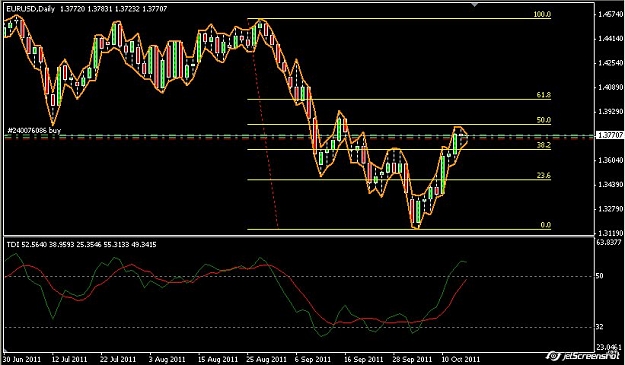Viewport: 625px width, 365px height.
Task: Select the Fibonacci 61.8 level label
Action: [544, 95]
